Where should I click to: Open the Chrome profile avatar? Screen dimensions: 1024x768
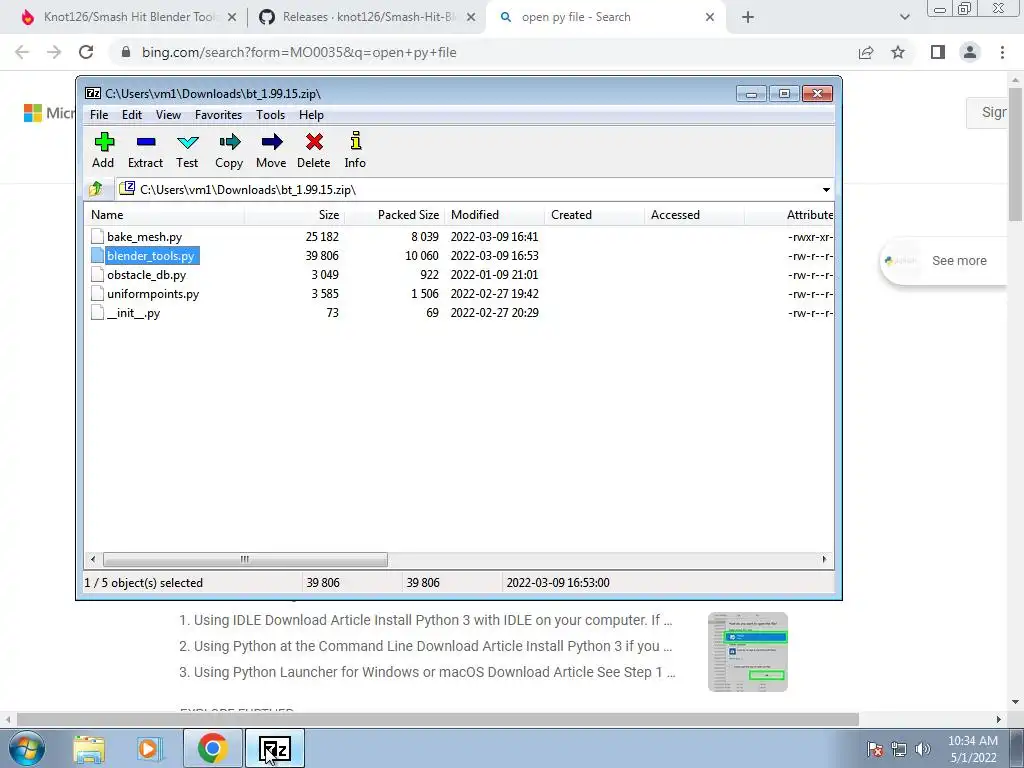click(970, 52)
